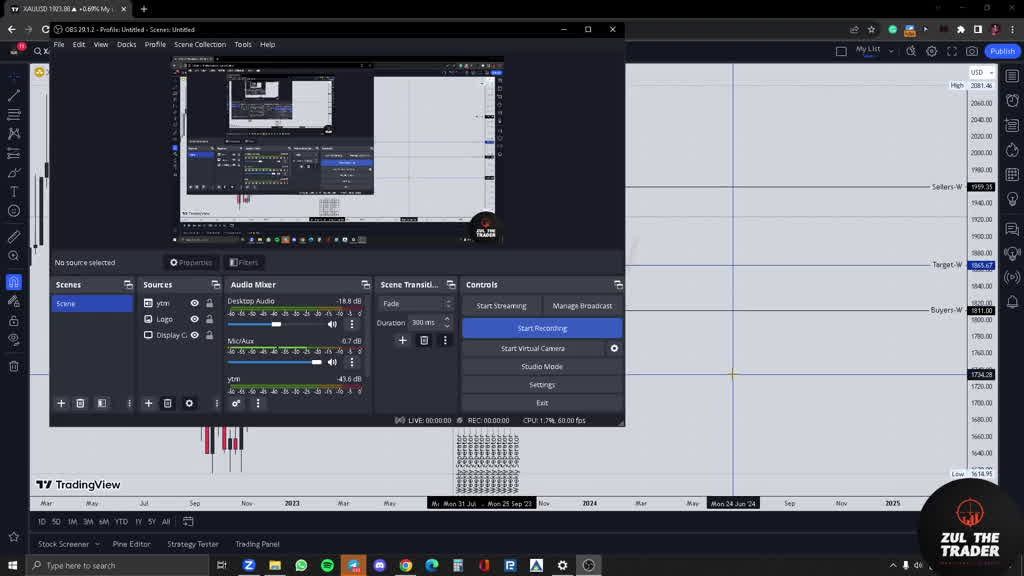Open the Fade transition dropdown

(x=415, y=303)
